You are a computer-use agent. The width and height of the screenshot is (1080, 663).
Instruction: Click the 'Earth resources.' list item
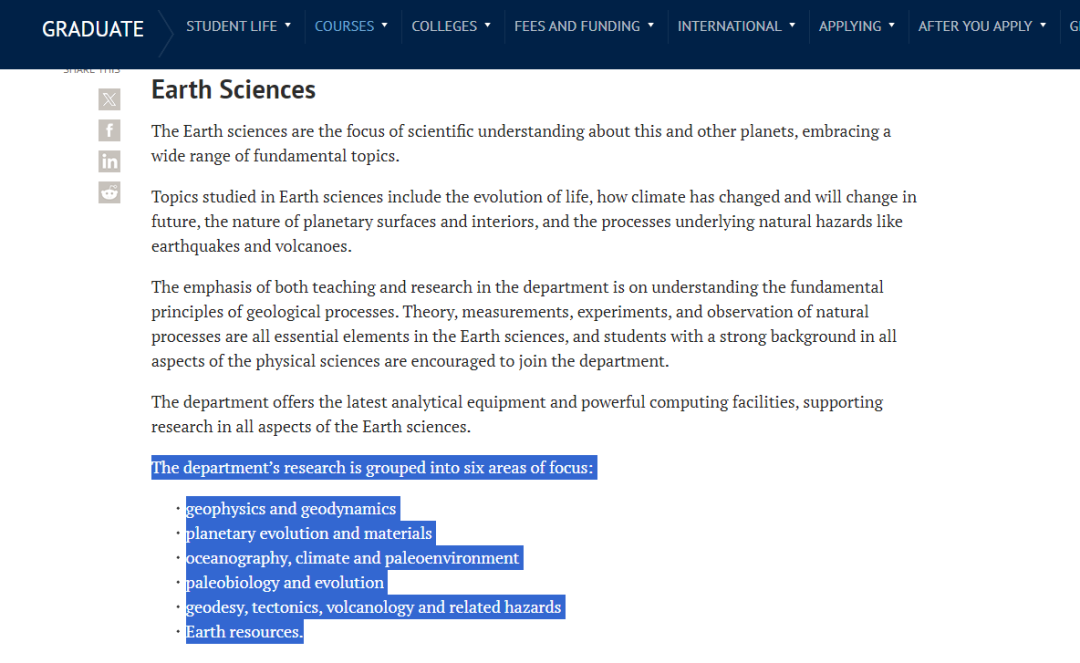click(x=244, y=632)
